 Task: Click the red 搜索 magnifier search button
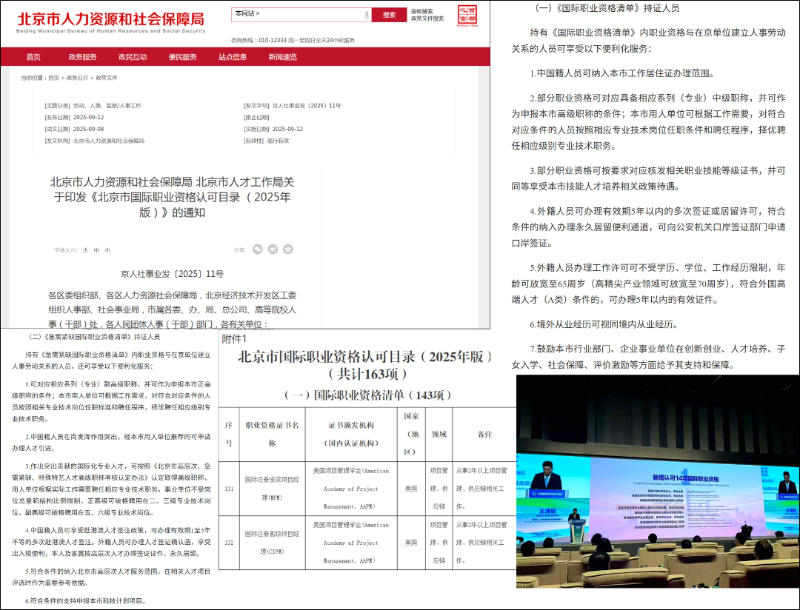[388, 14]
